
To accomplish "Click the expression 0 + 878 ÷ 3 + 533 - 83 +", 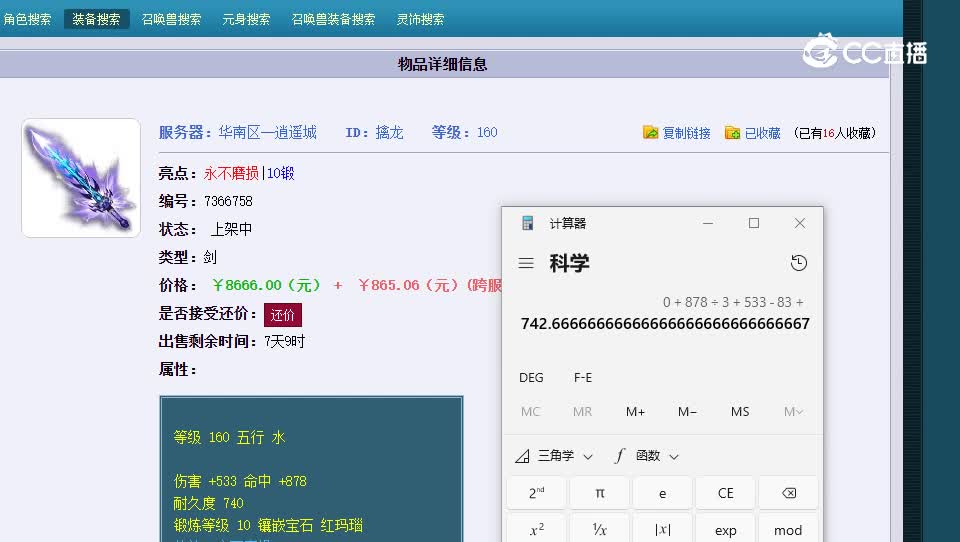I will 733,302.
